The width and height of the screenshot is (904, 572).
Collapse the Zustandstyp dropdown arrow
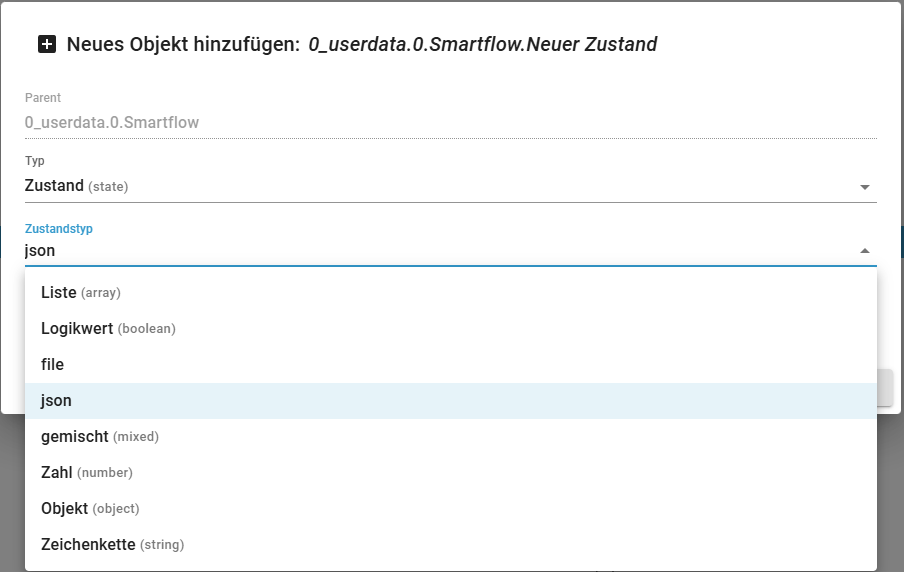[x=865, y=251]
